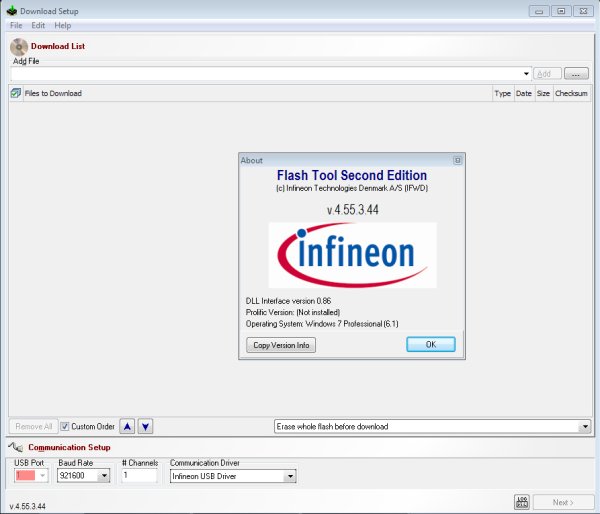Open the File menu
The width and height of the screenshot is (600, 514).
click(x=16, y=25)
